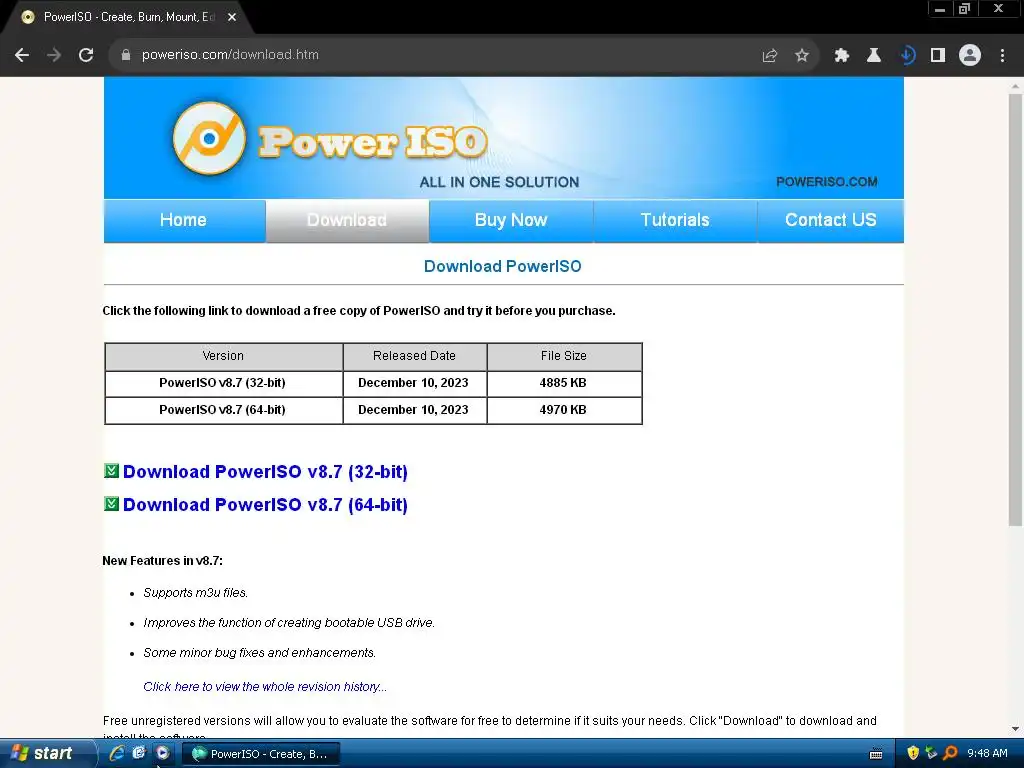Go back with the browser back arrow
1024x768 pixels.
pyautogui.click(x=22, y=55)
